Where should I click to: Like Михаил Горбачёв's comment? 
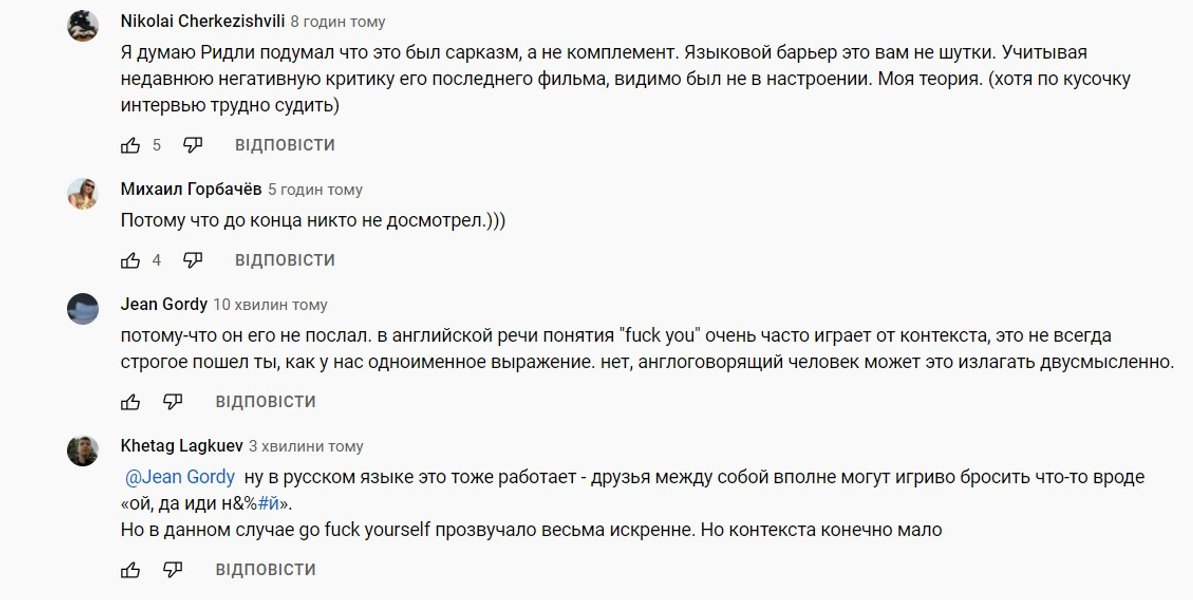[x=130, y=260]
